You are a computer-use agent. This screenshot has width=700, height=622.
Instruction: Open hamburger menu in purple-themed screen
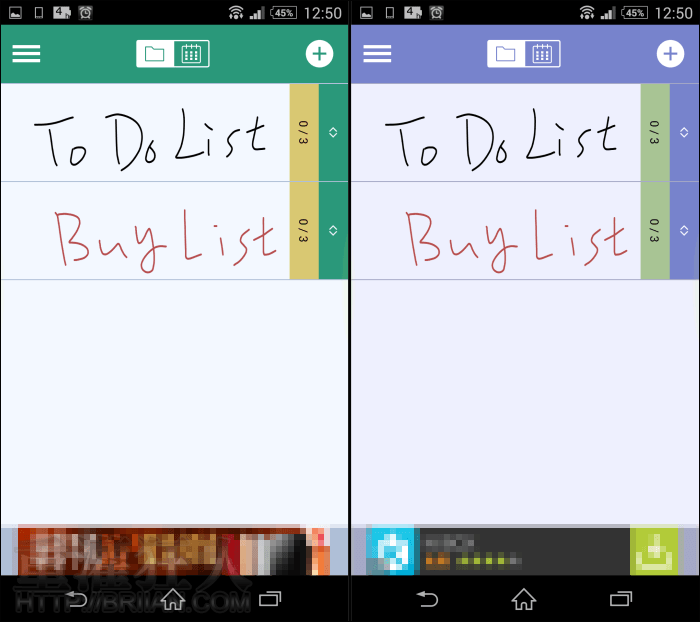coord(377,54)
